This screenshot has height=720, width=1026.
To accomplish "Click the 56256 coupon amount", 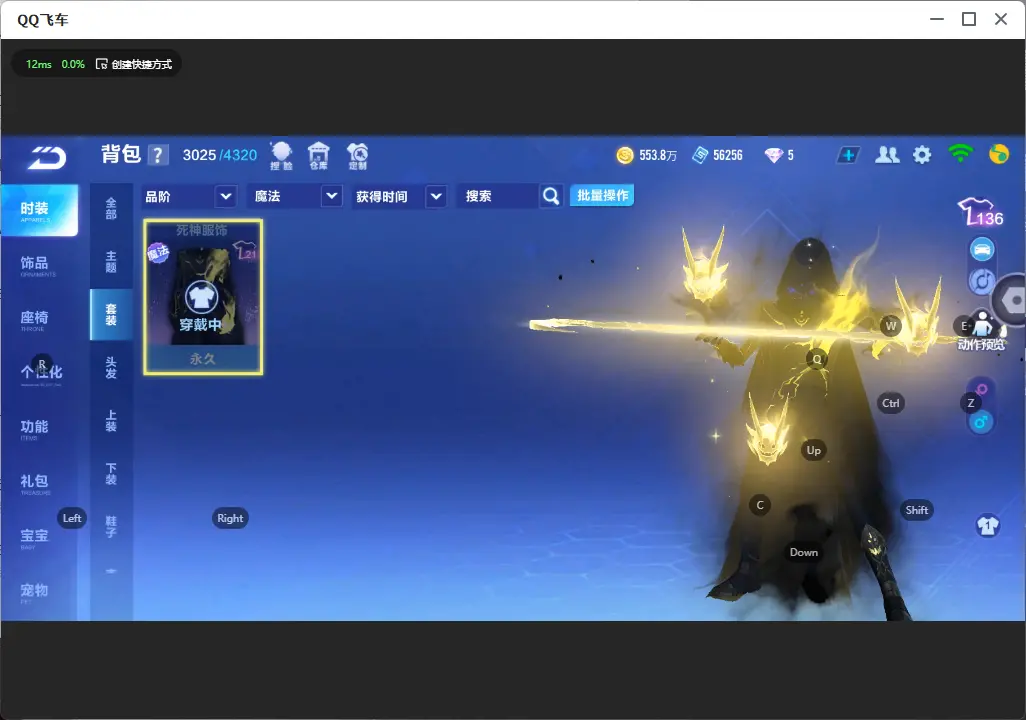I will click(x=728, y=155).
